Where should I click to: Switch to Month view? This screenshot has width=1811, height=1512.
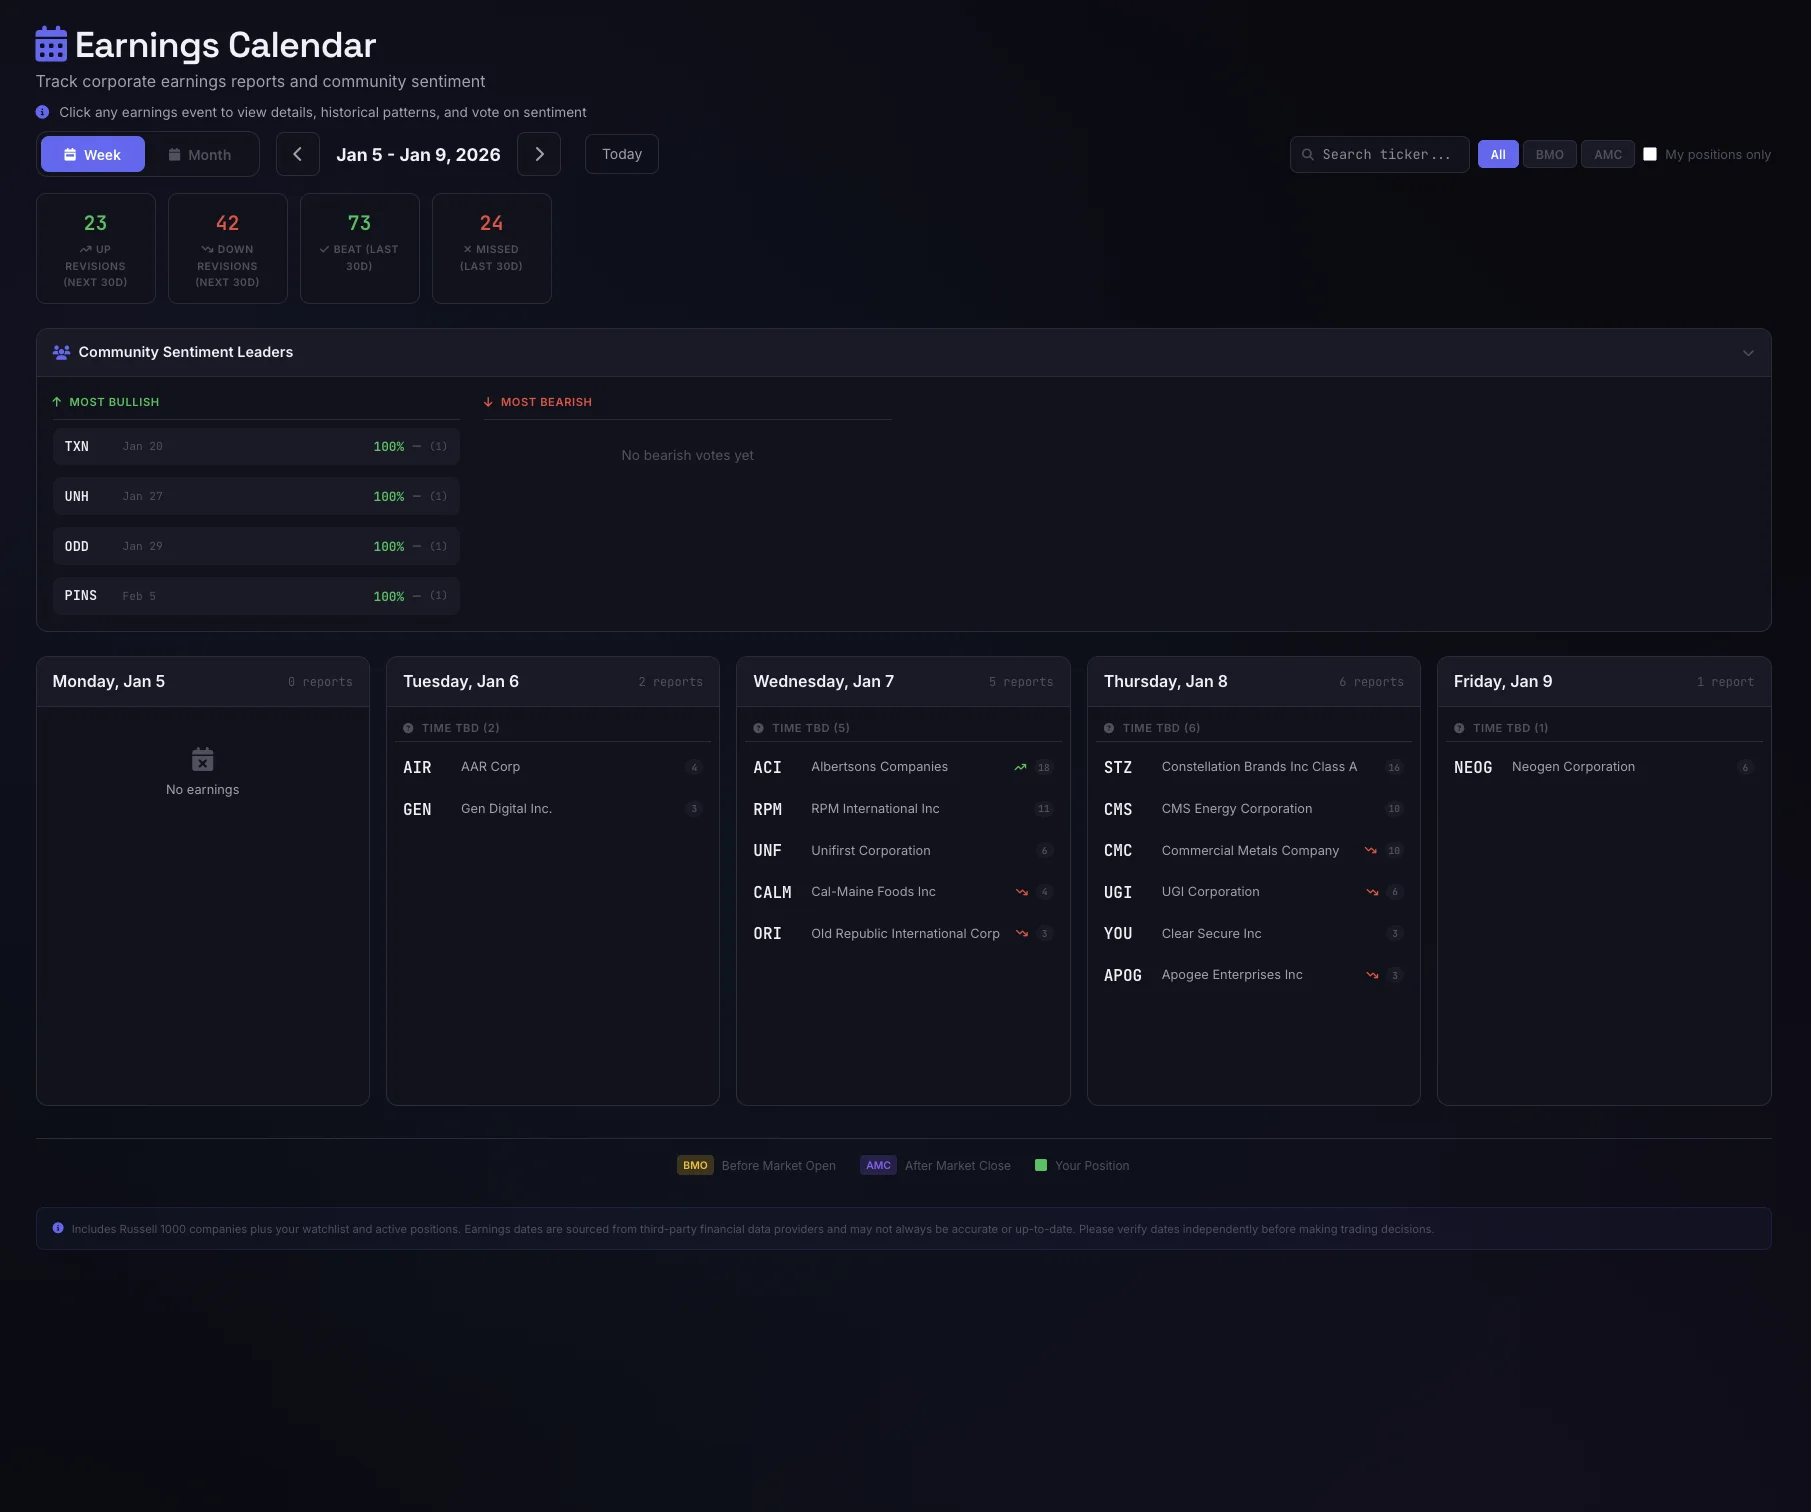(x=200, y=155)
